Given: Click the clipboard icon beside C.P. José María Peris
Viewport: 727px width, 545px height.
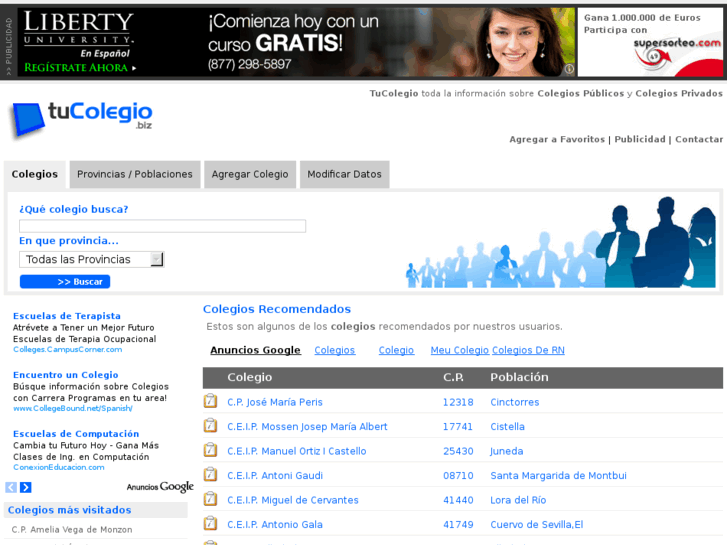Looking at the screenshot, I should coord(210,401).
